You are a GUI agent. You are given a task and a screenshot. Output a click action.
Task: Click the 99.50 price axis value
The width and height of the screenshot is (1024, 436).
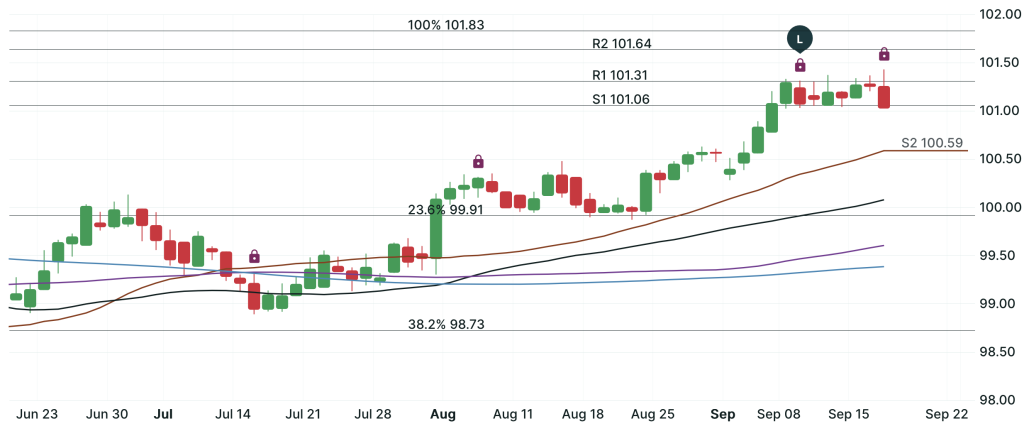[x=997, y=256]
